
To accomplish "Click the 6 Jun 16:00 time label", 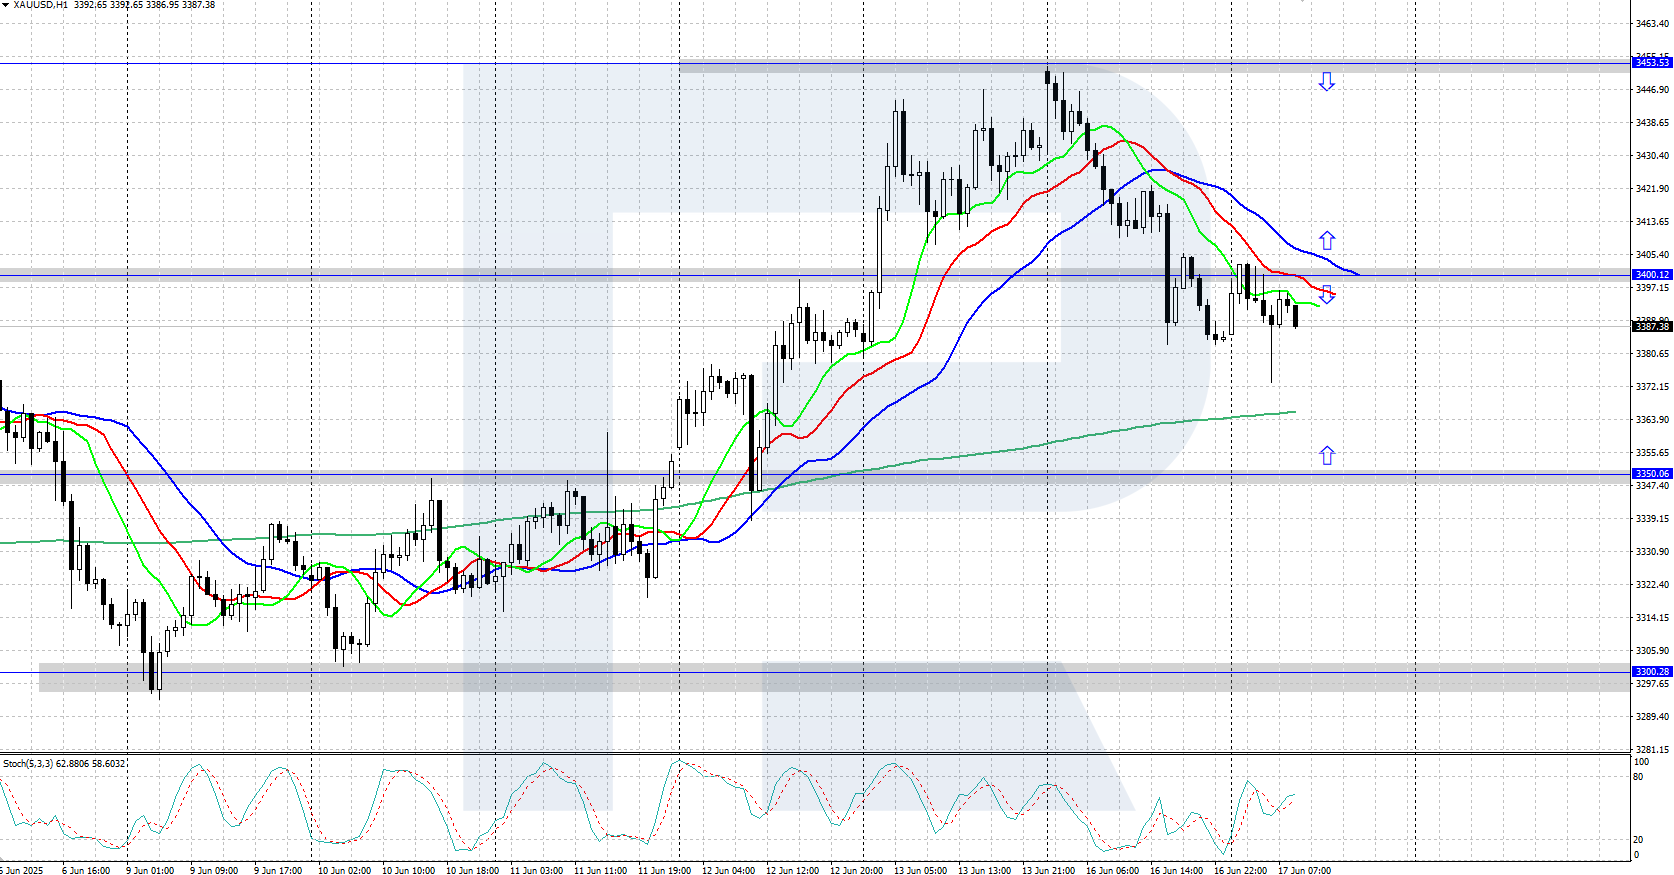I will point(86,870).
